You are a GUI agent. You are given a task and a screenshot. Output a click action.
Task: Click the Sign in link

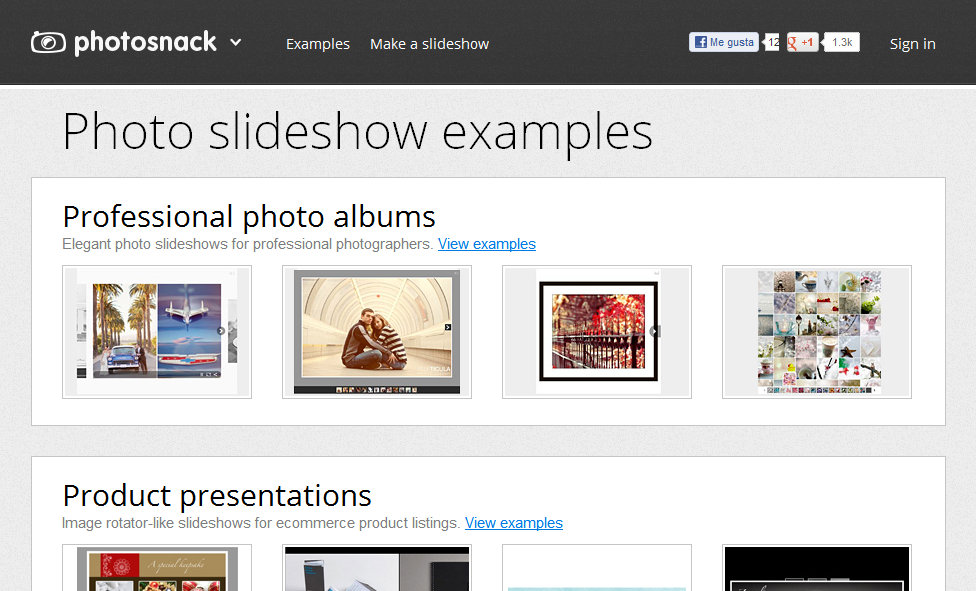(x=911, y=43)
